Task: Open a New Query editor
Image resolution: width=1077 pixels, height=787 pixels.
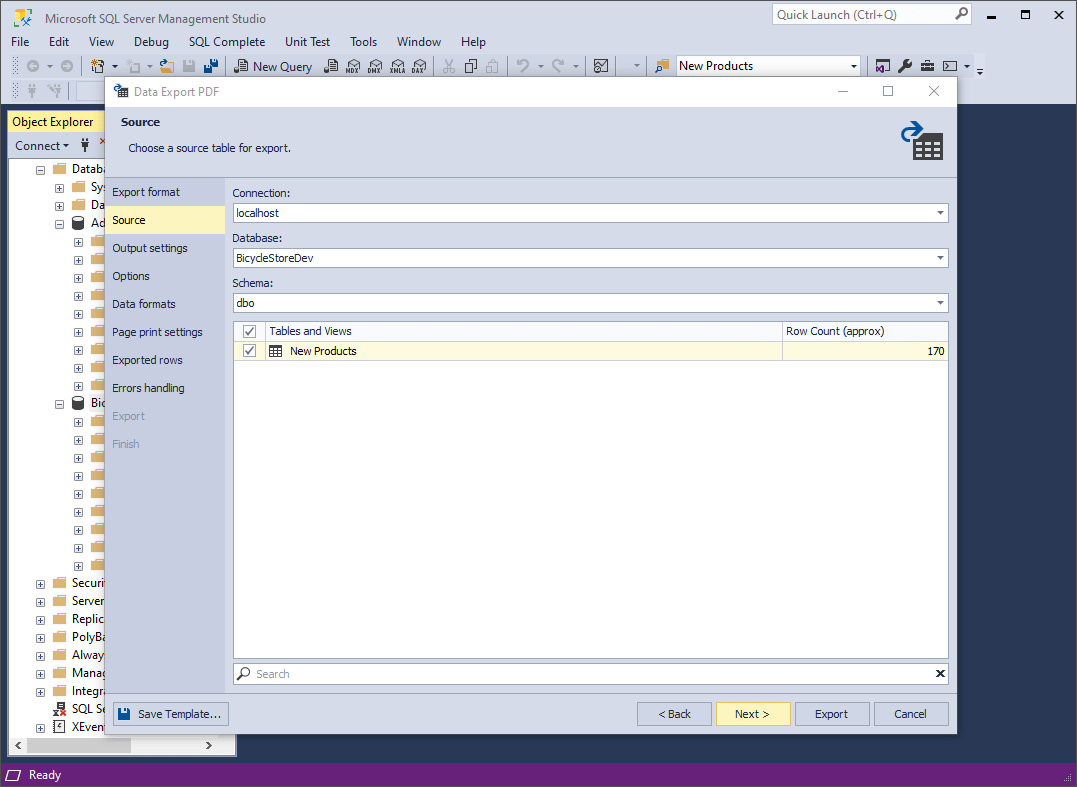Action: point(273,66)
